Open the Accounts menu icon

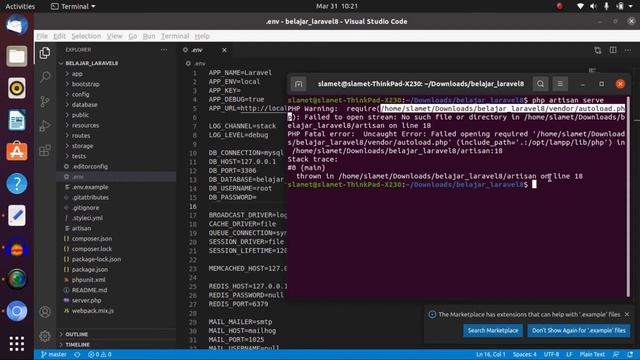[x=45, y=312]
